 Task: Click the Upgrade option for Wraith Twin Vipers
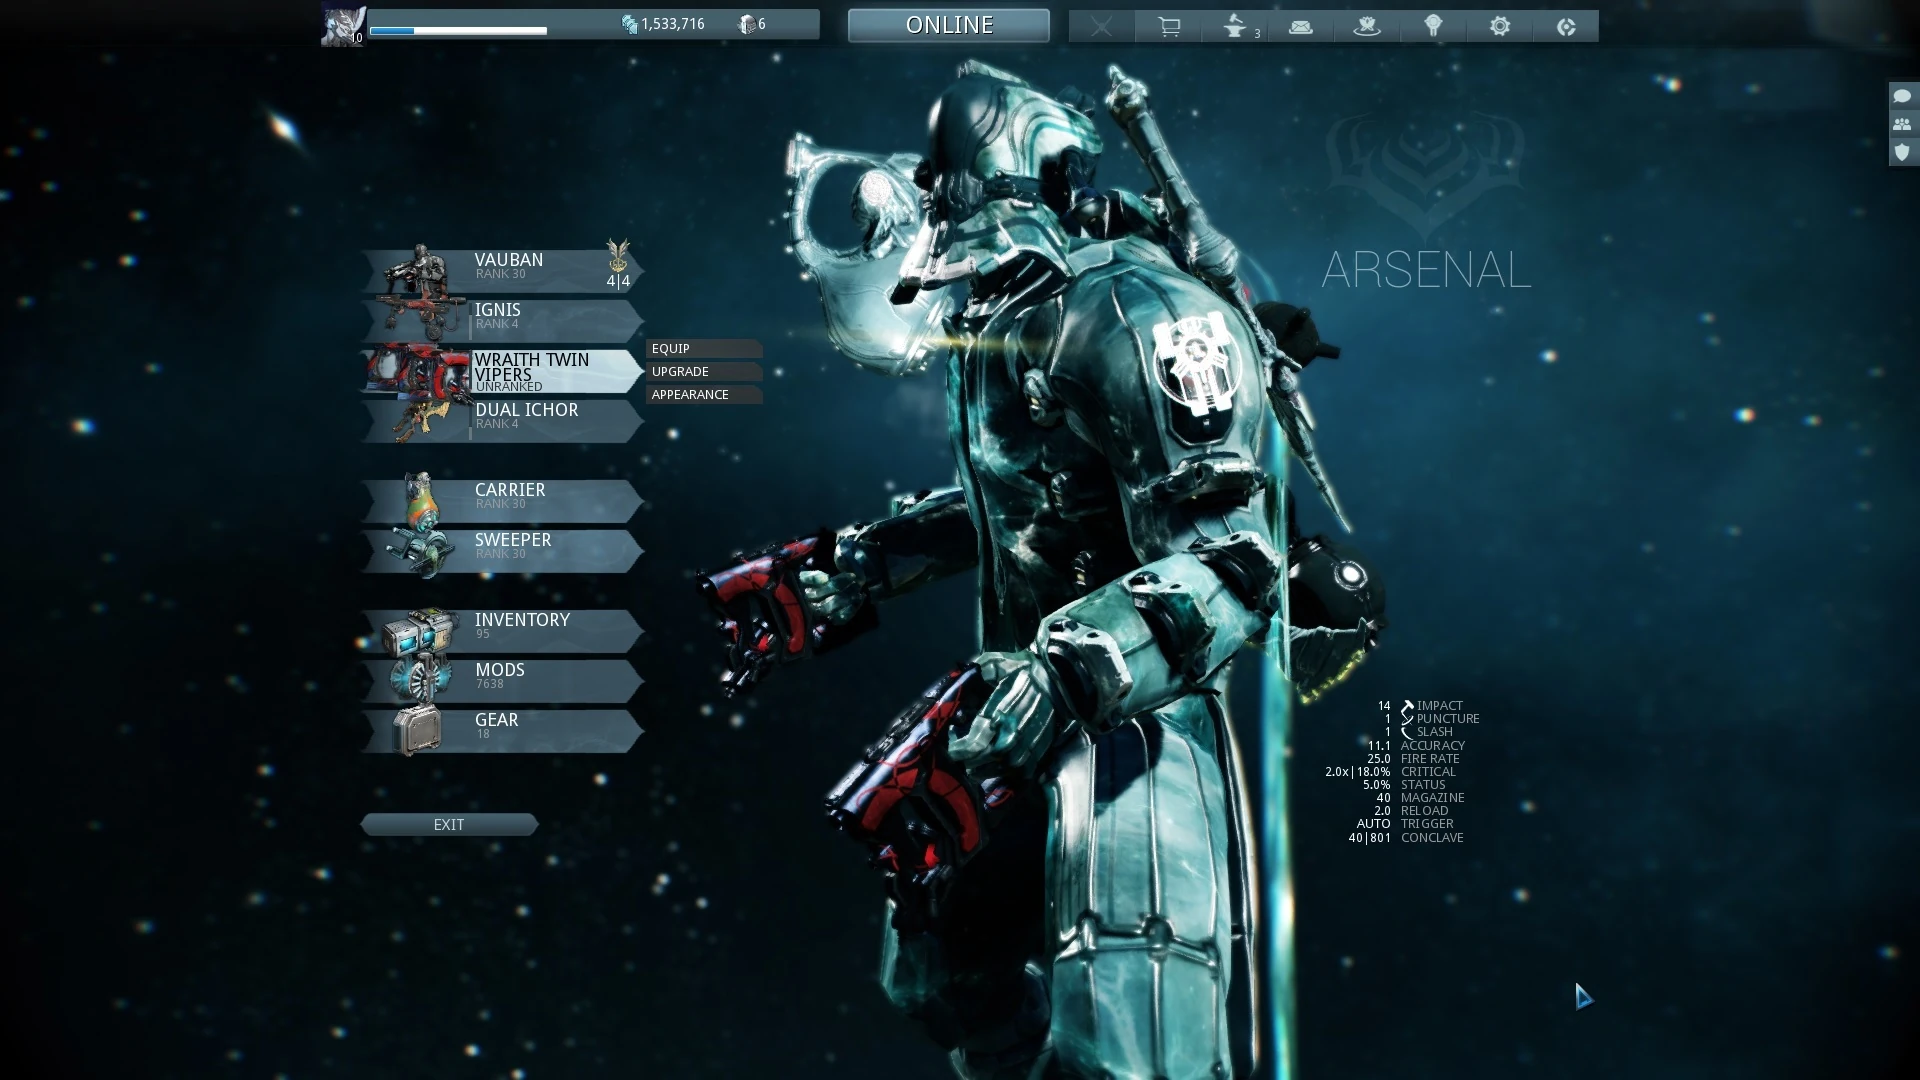click(x=702, y=371)
